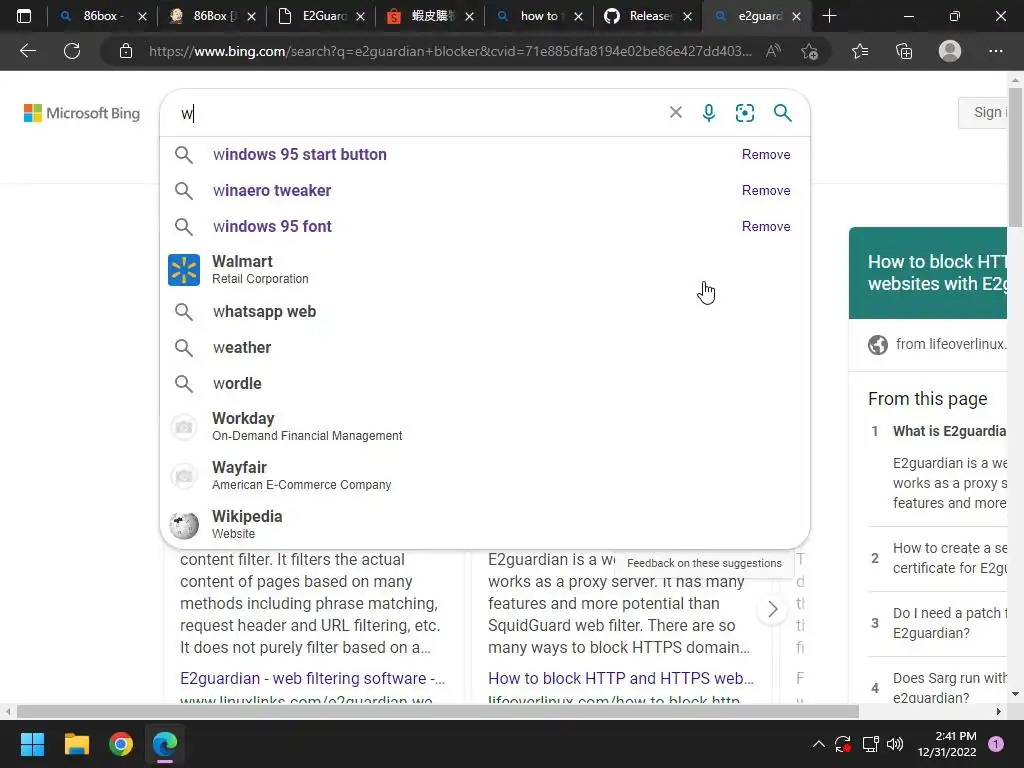Open the taskbar clock and date
The height and width of the screenshot is (768, 1024).
pyautogui.click(x=946, y=744)
